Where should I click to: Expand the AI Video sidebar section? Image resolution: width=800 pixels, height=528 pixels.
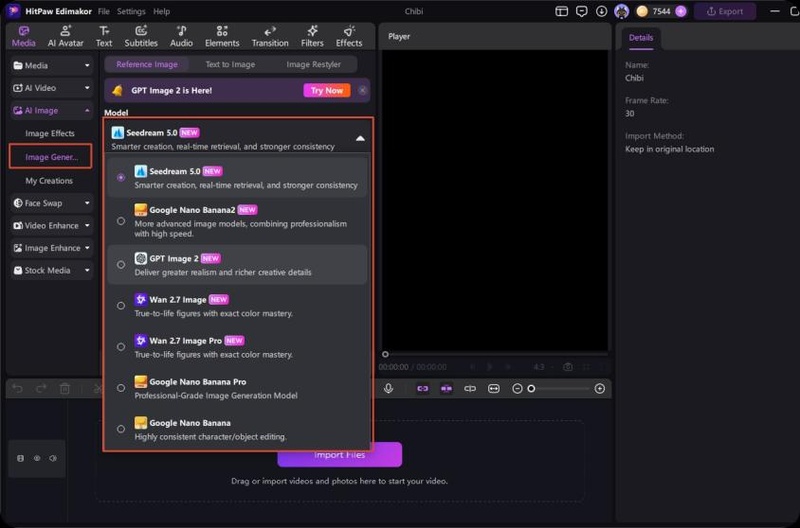[87, 88]
